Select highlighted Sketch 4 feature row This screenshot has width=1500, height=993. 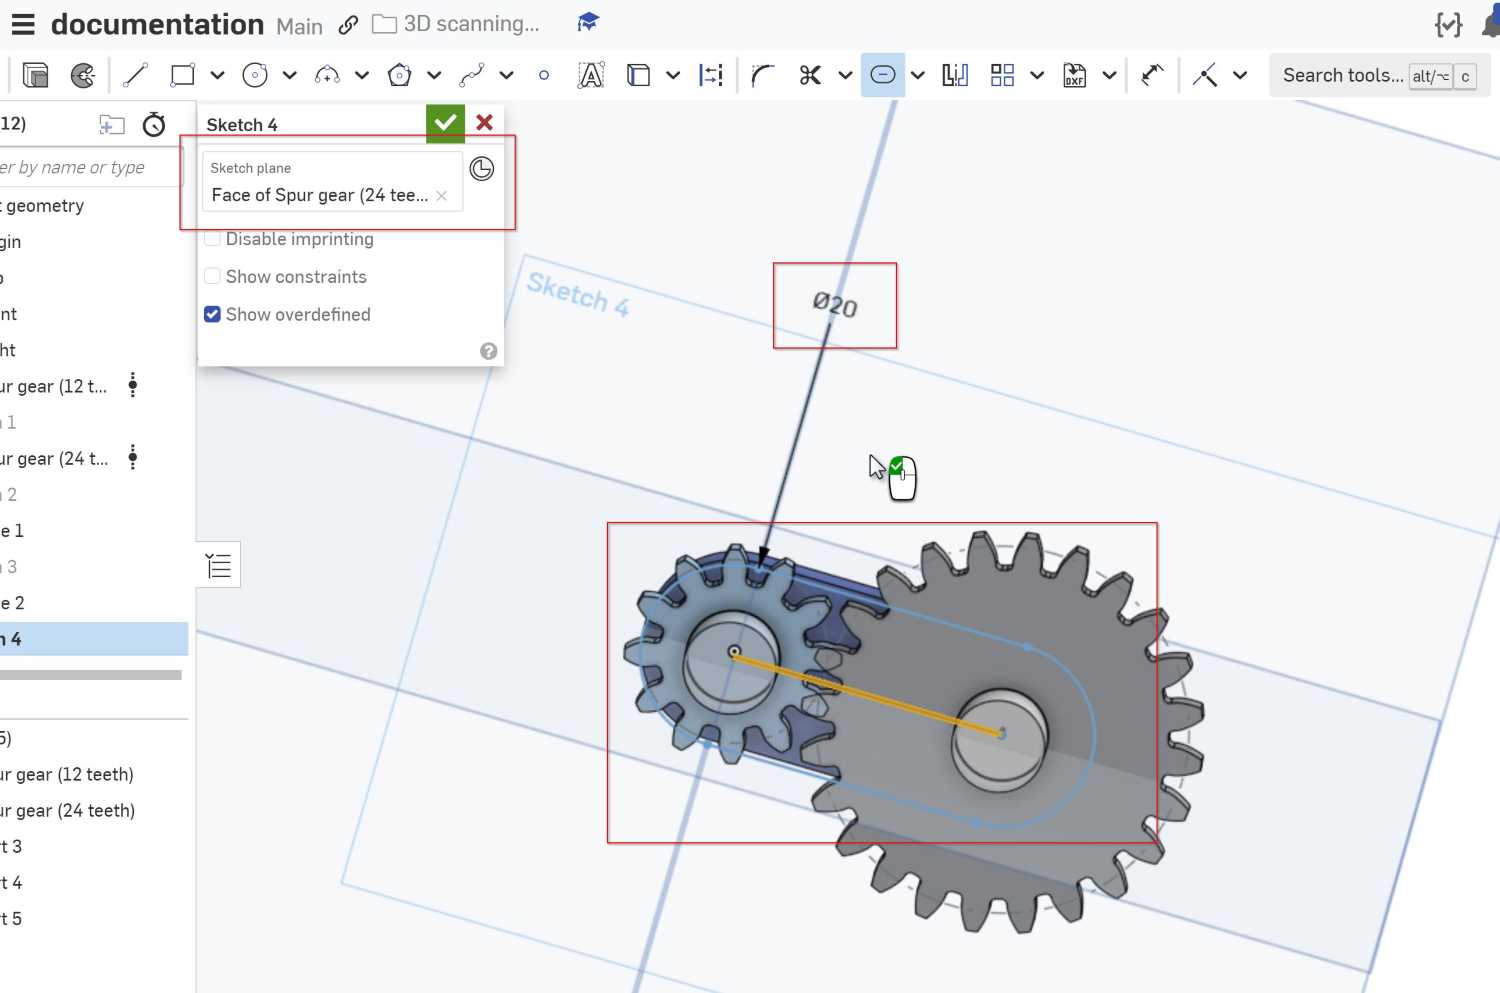click(94, 639)
